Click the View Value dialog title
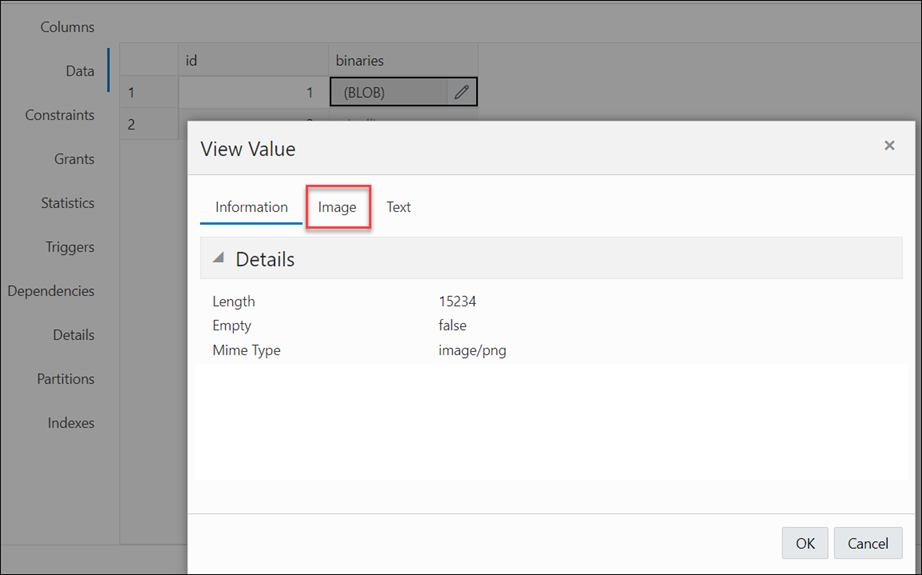This screenshot has width=922, height=575. click(248, 149)
